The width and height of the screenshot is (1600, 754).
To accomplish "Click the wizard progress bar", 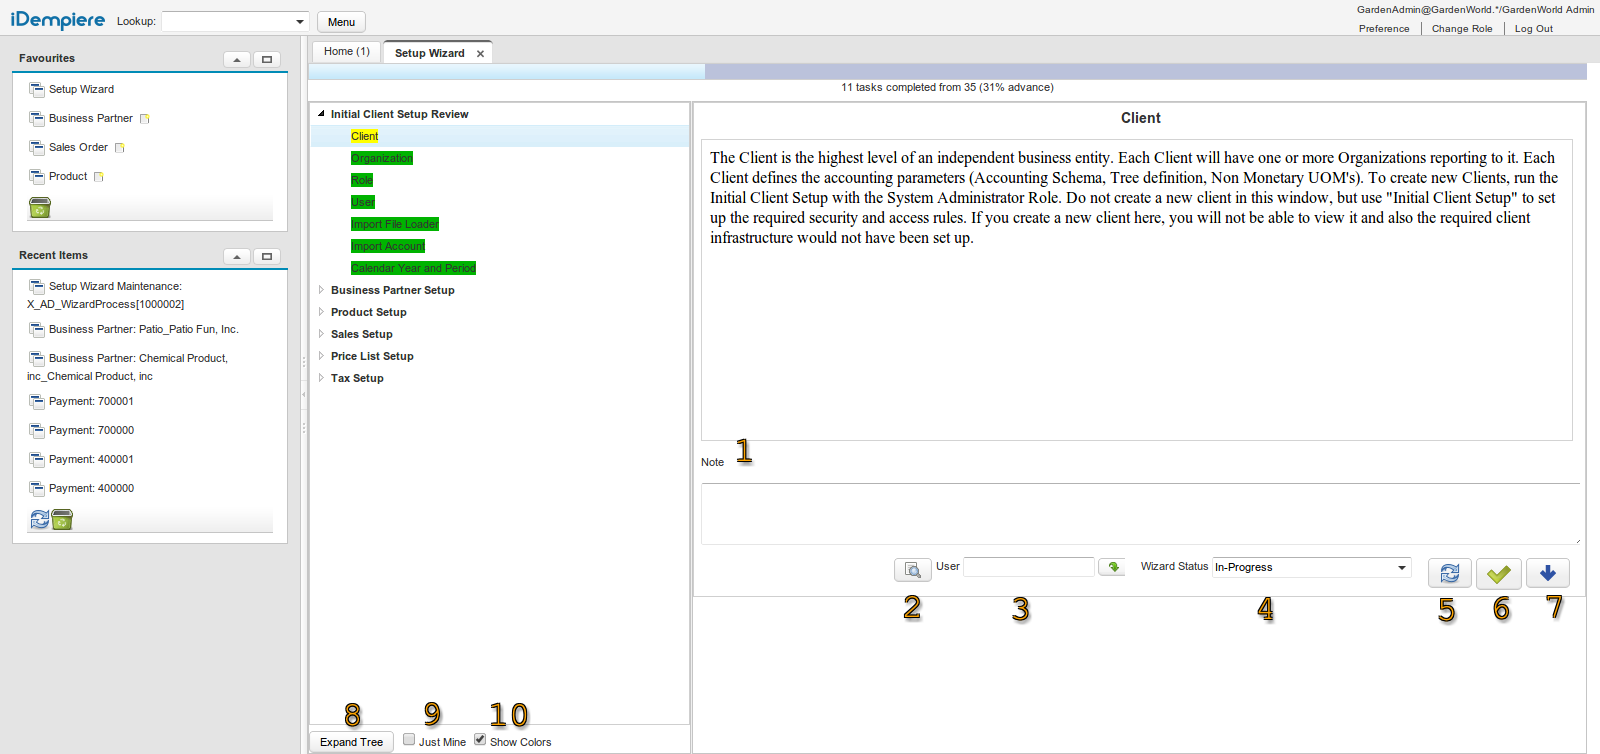I will [x=947, y=72].
